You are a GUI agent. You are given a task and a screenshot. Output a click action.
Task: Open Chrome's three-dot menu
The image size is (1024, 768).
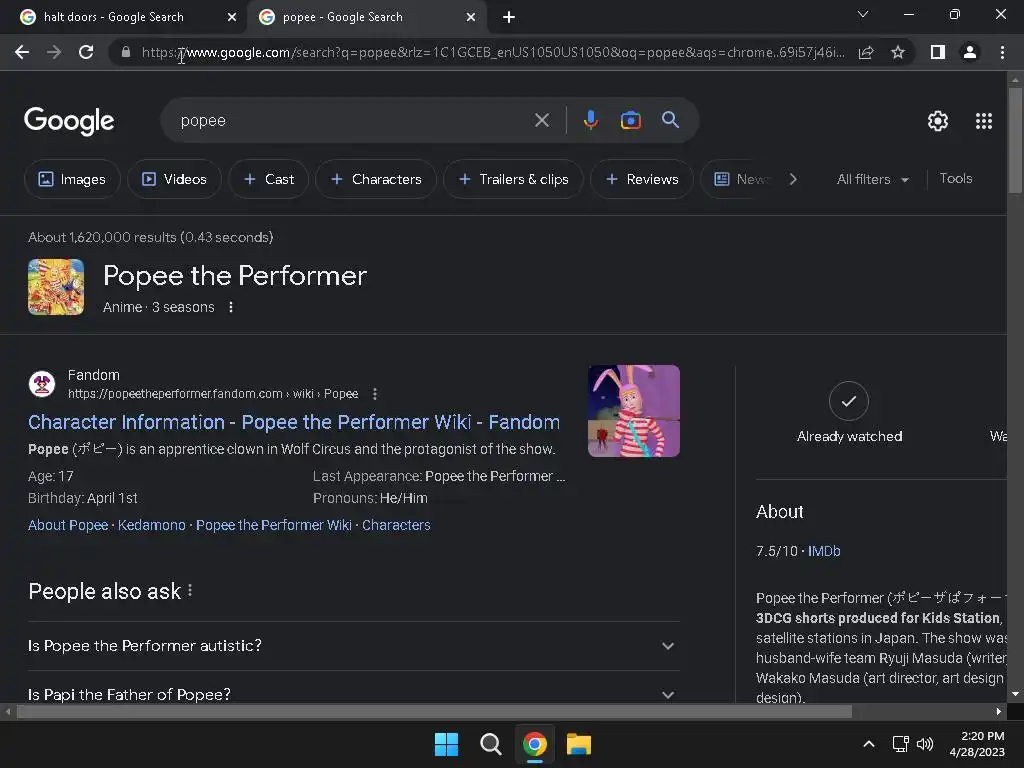pyautogui.click(x=1002, y=52)
